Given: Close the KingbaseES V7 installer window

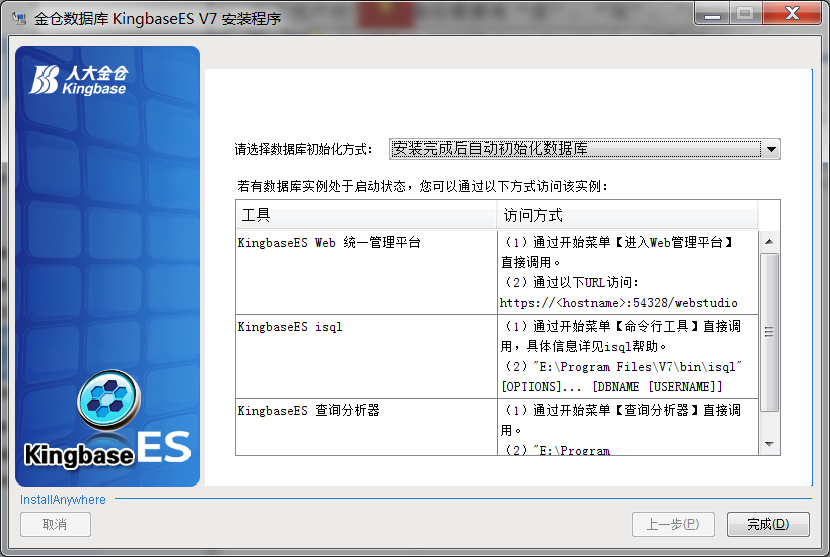Looking at the screenshot, I should pos(792,14).
